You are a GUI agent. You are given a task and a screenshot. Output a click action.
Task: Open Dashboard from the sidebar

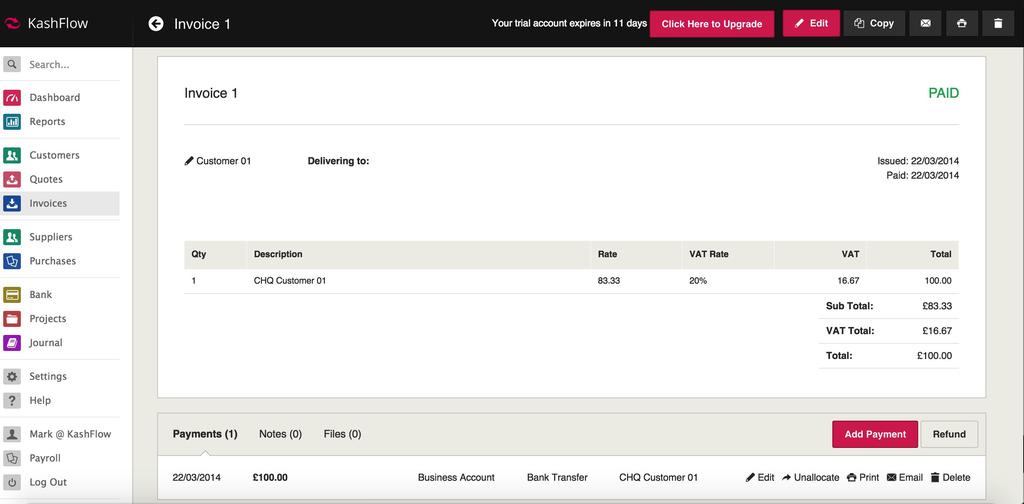click(54, 97)
